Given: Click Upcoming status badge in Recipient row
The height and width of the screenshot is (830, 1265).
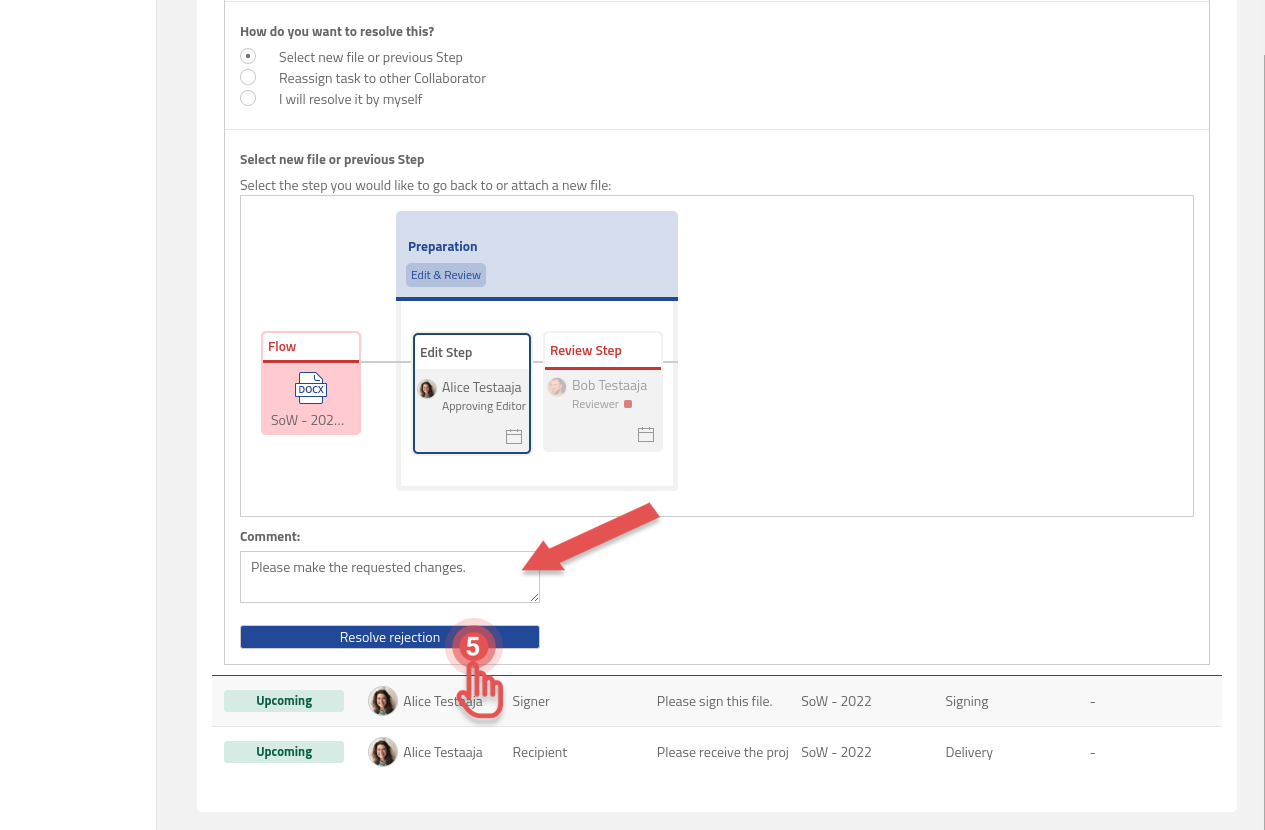Looking at the screenshot, I should (284, 752).
